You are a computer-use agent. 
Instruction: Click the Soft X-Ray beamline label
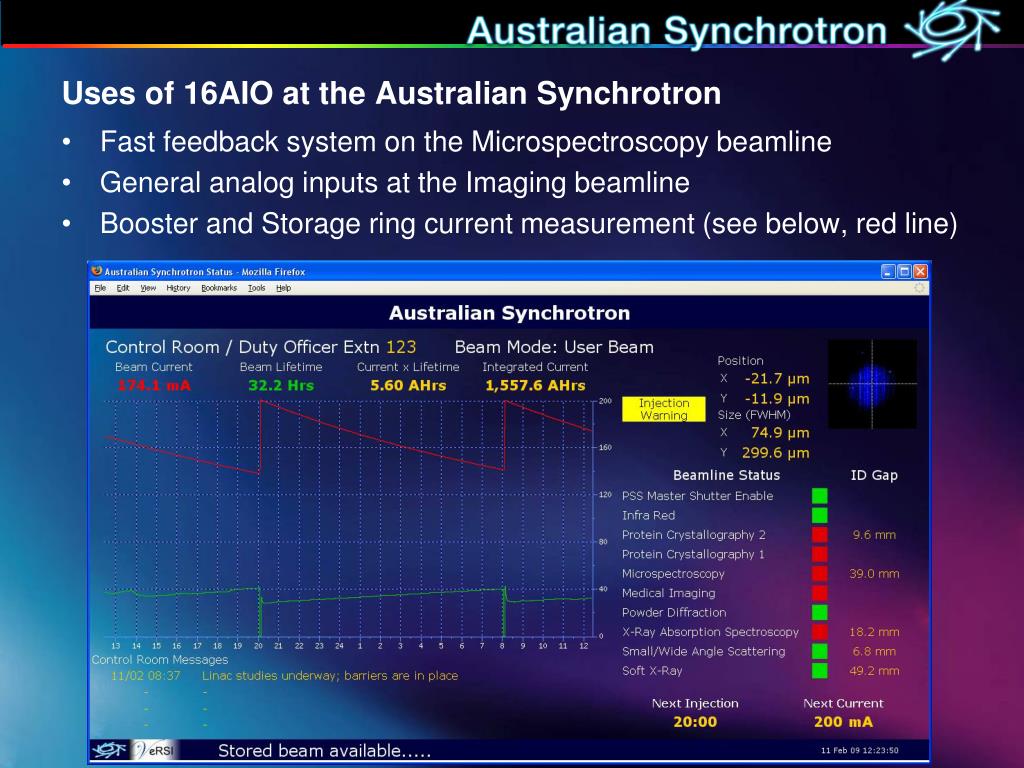coord(652,671)
